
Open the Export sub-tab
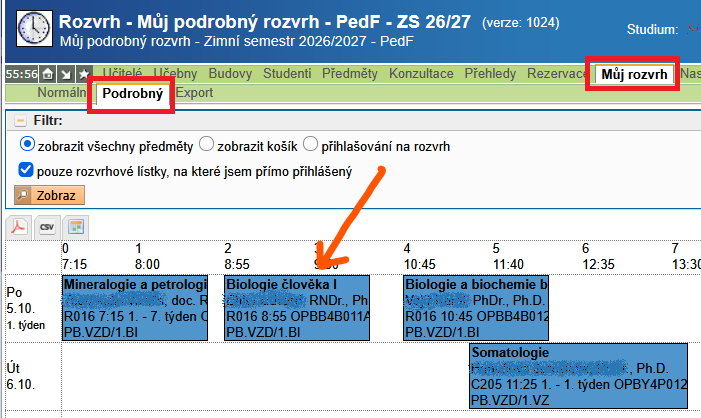click(x=194, y=93)
